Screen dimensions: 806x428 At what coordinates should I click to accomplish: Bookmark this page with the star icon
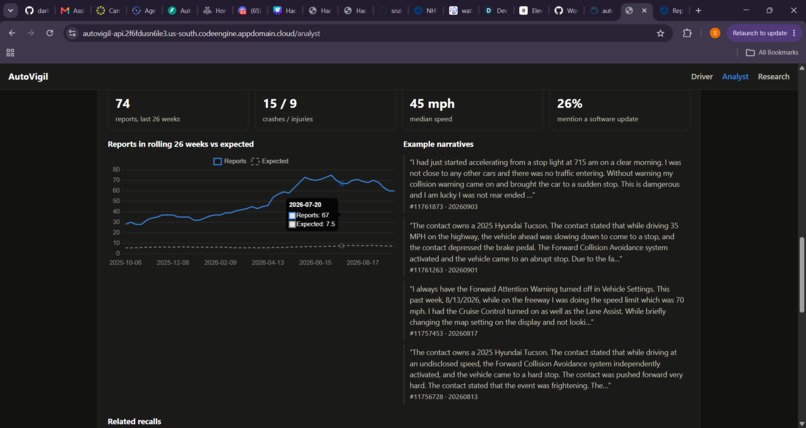(x=661, y=33)
